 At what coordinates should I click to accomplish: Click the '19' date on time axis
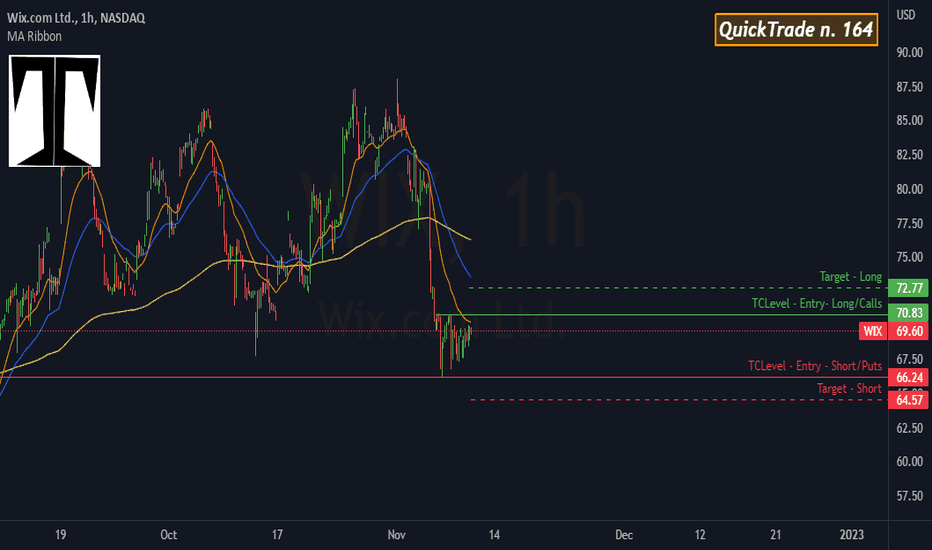click(61, 535)
